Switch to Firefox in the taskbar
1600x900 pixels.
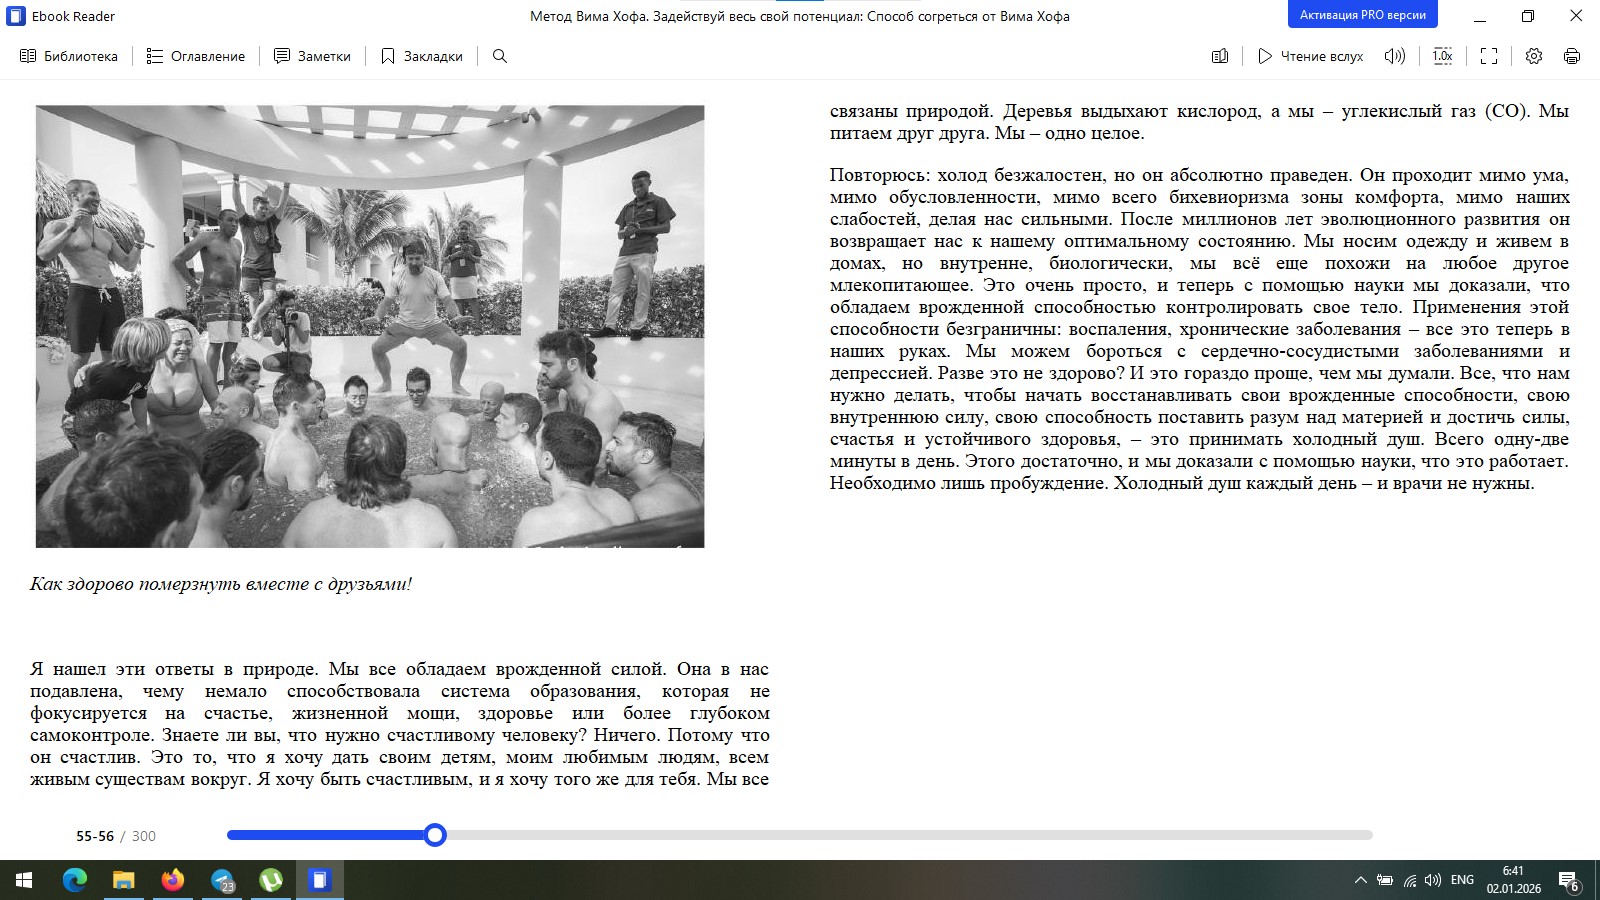pyautogui.click(x=173, y=880)
